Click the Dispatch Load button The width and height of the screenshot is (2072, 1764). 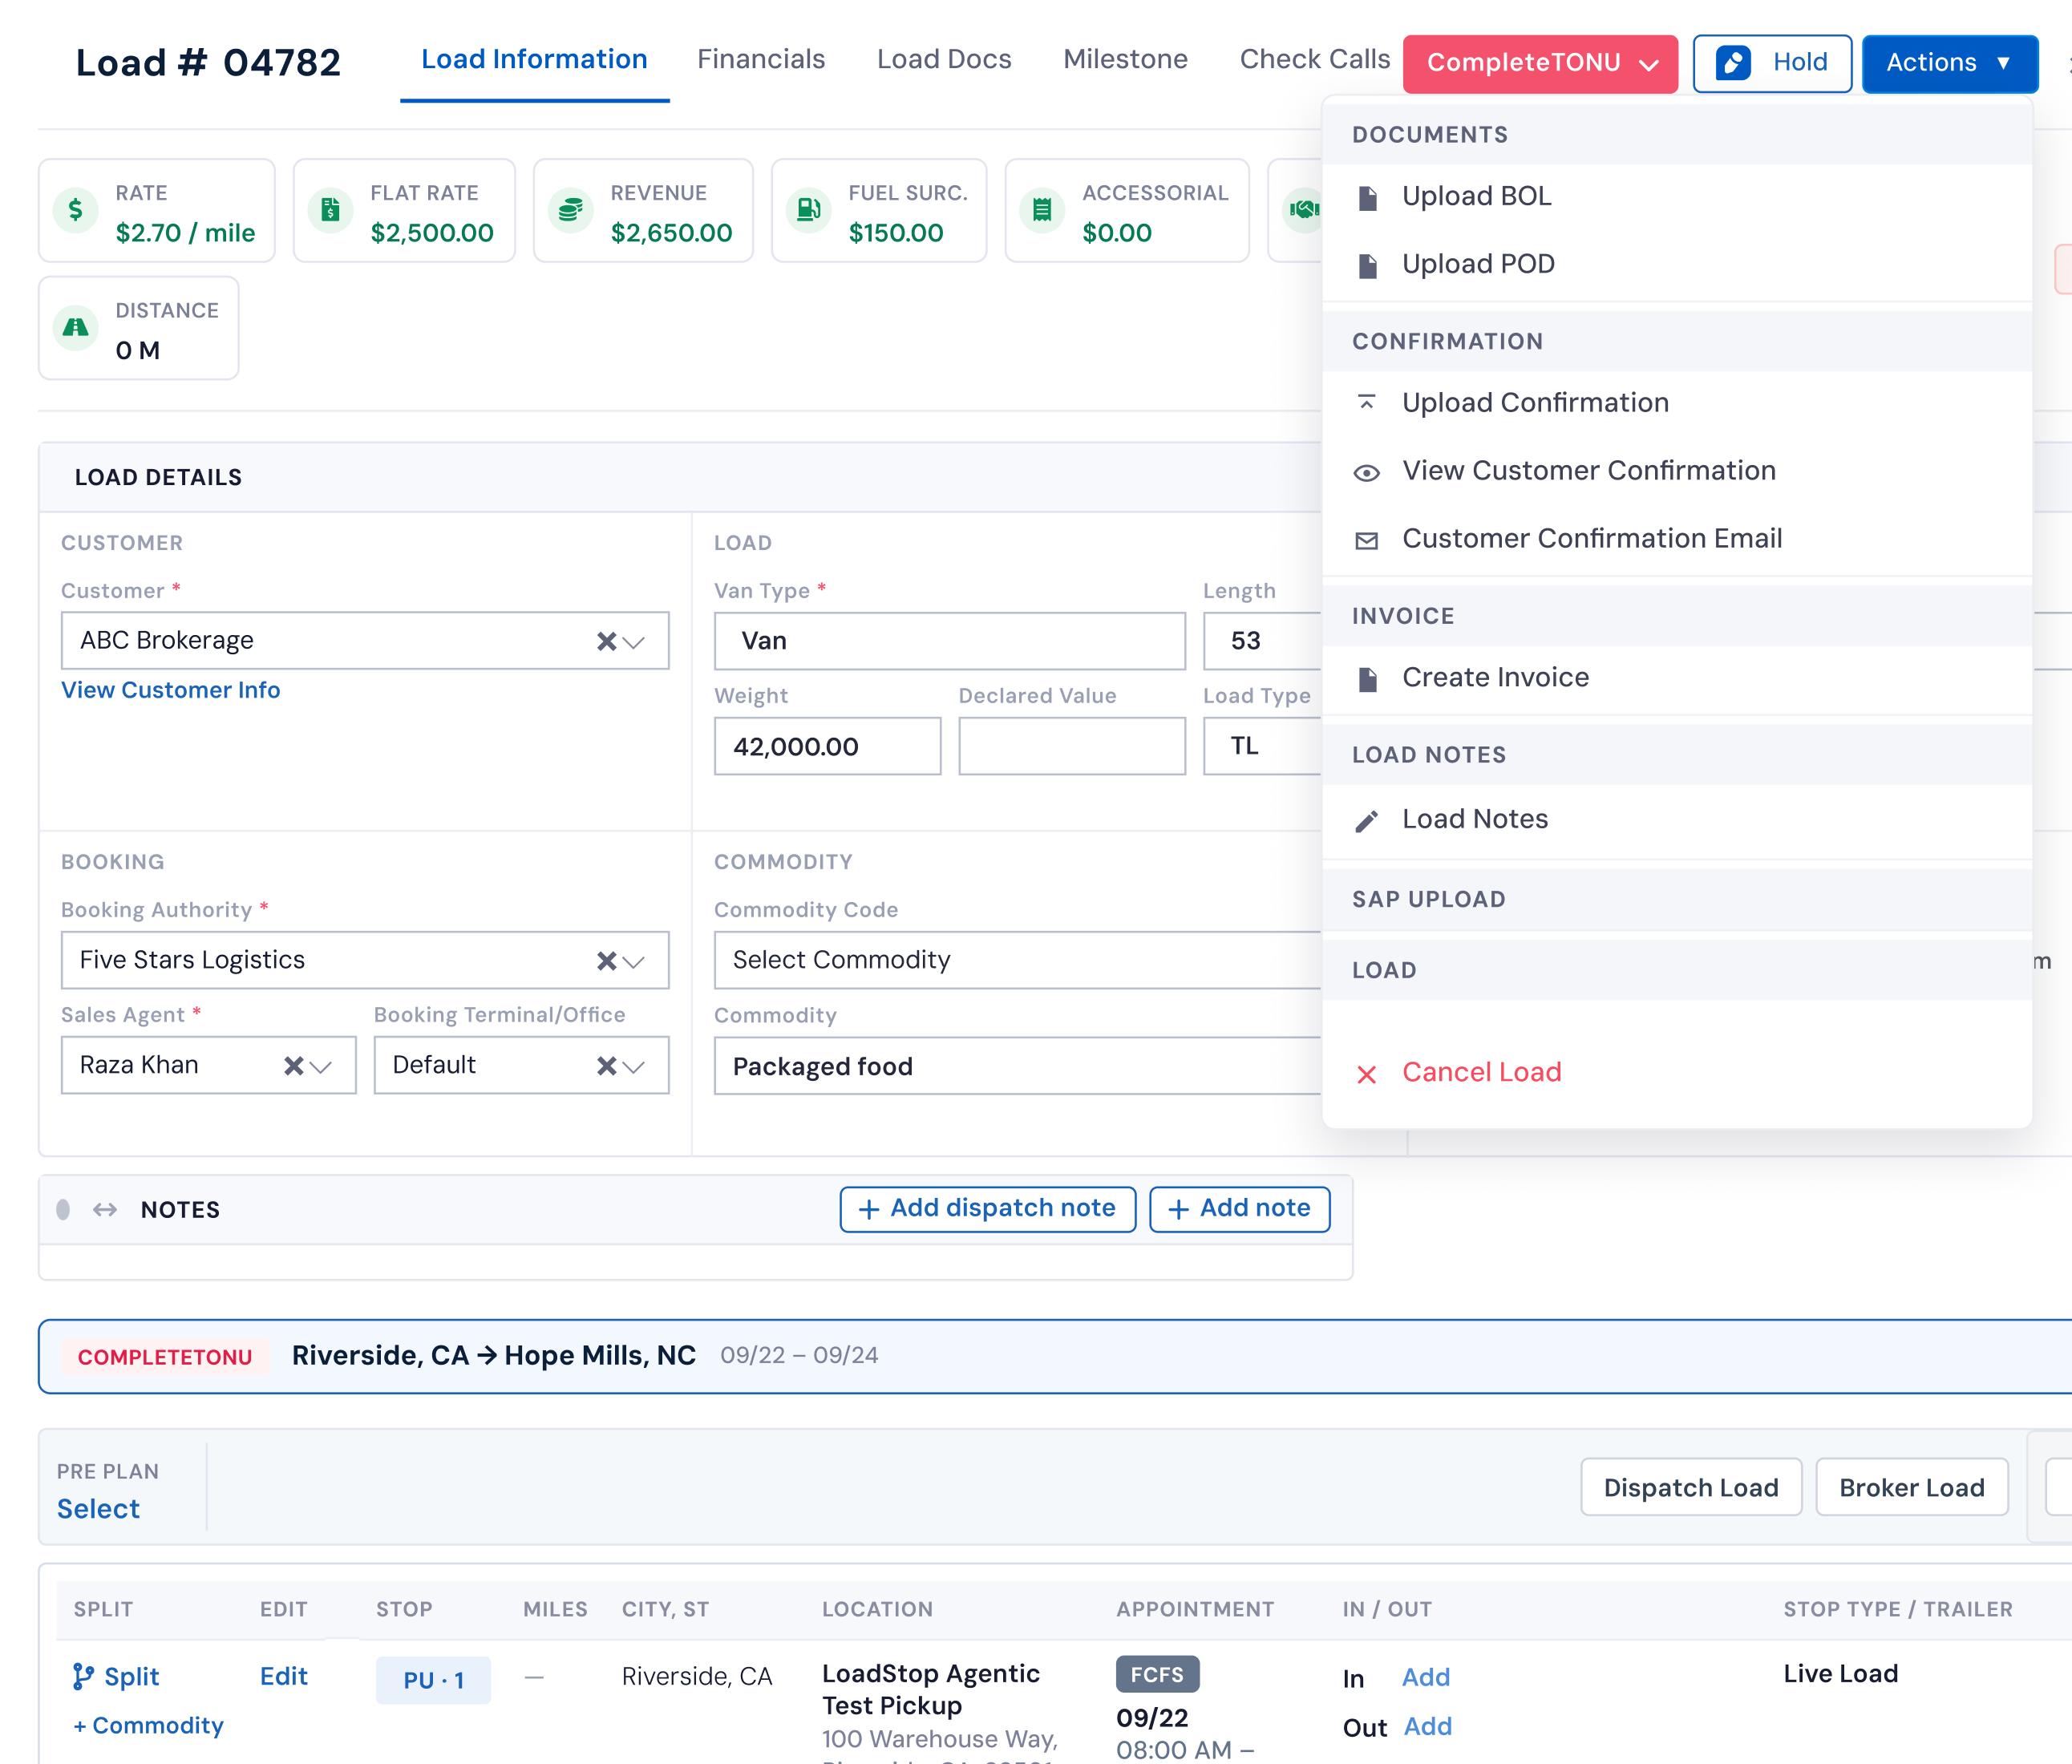[x=1691, y=1487]
